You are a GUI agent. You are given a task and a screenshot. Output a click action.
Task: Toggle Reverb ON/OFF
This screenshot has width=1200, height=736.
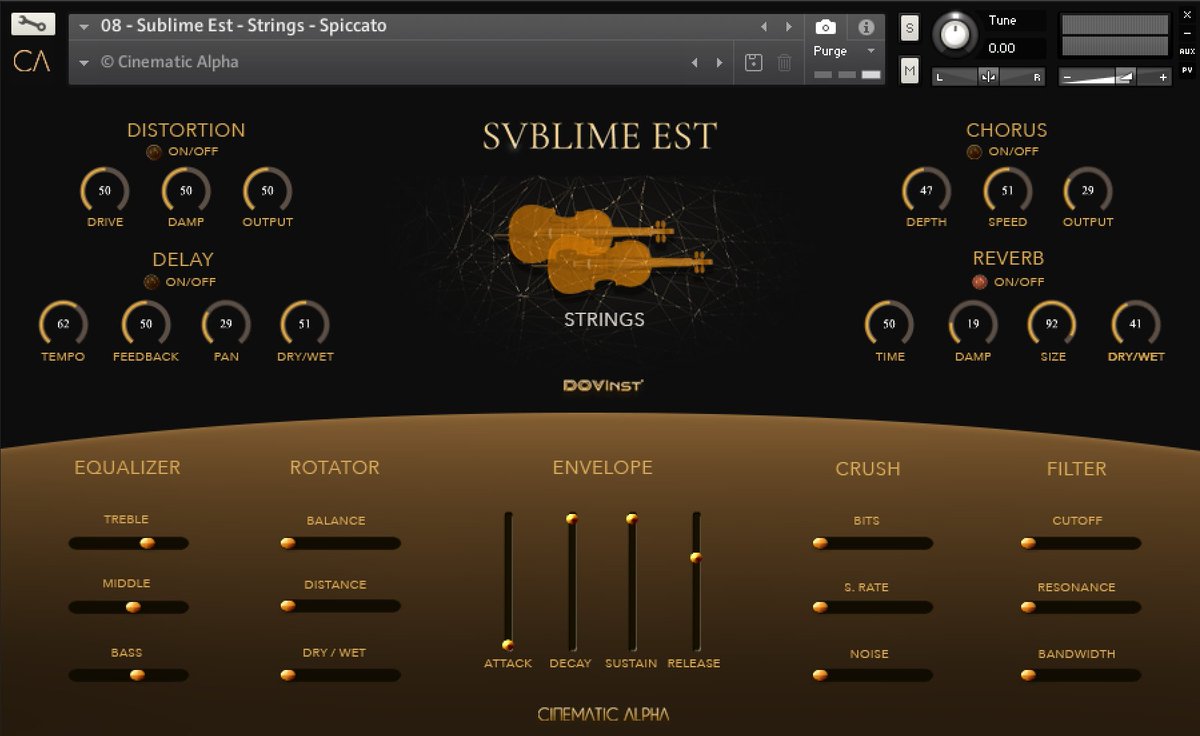pos(979,282)
